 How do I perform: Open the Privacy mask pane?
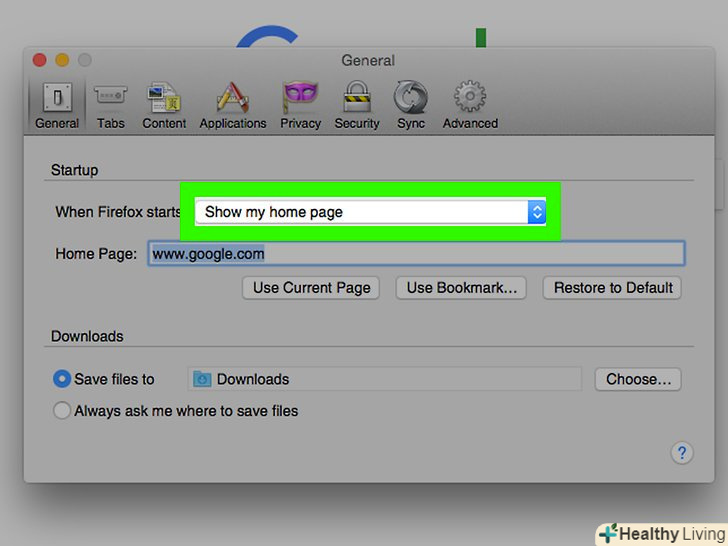[x=300, y=105]
